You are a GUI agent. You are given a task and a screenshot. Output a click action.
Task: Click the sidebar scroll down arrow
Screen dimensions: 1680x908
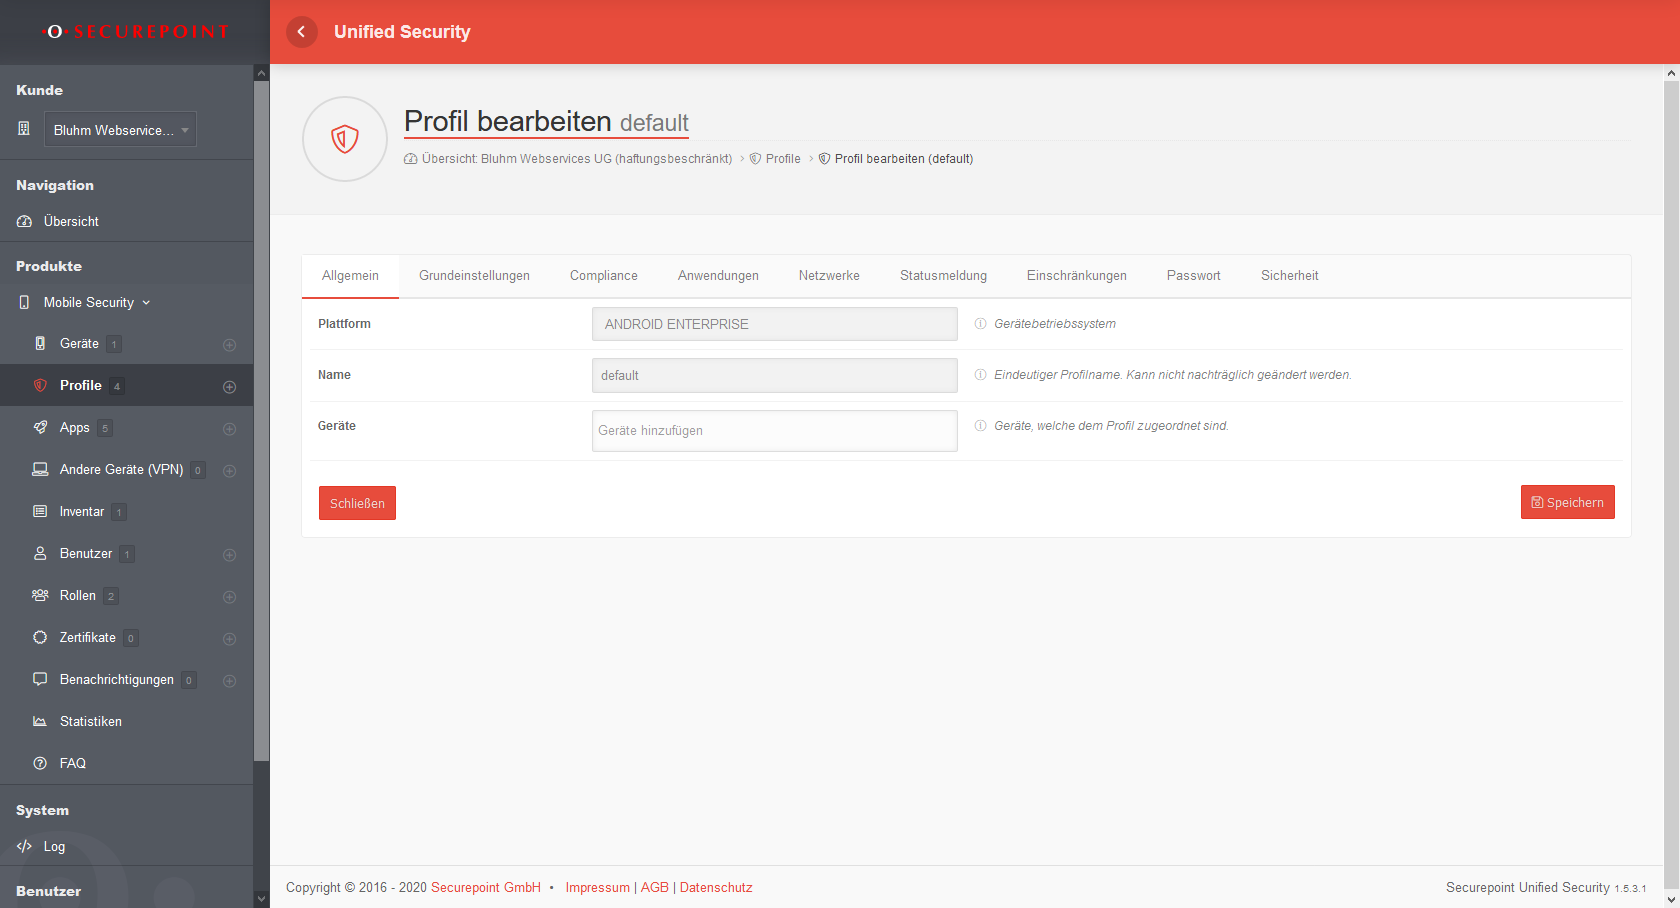[x=261, y=899]
